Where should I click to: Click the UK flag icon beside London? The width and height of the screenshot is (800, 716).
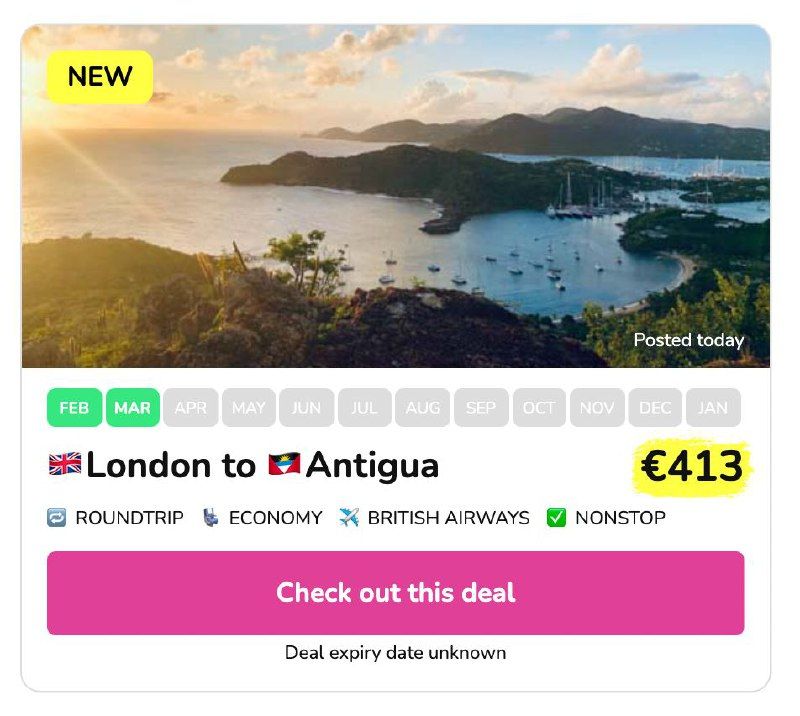[x=65, y=464]
